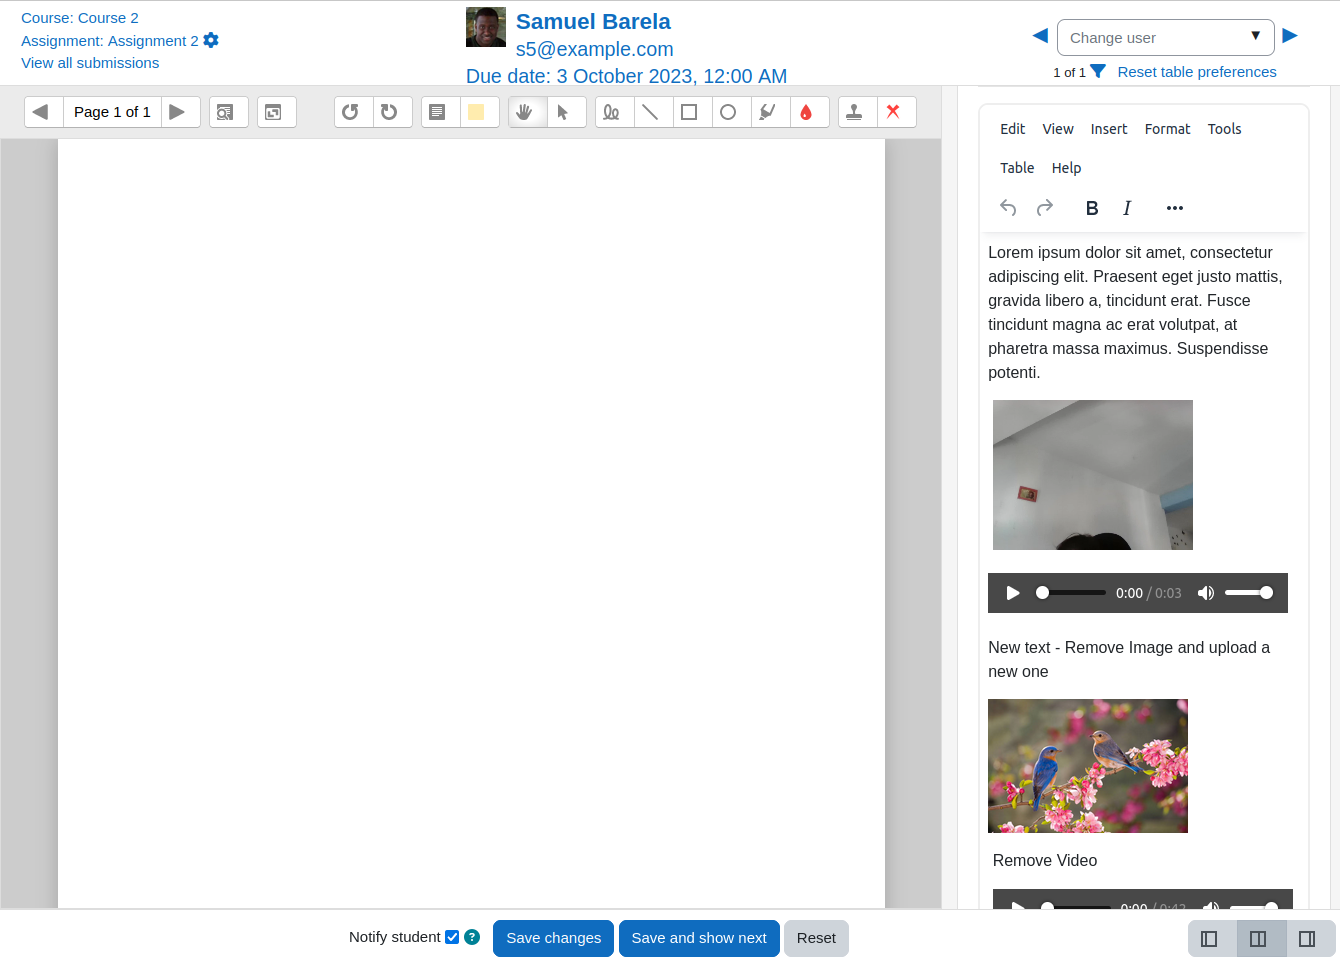Rotate page left

pos(353,112)
